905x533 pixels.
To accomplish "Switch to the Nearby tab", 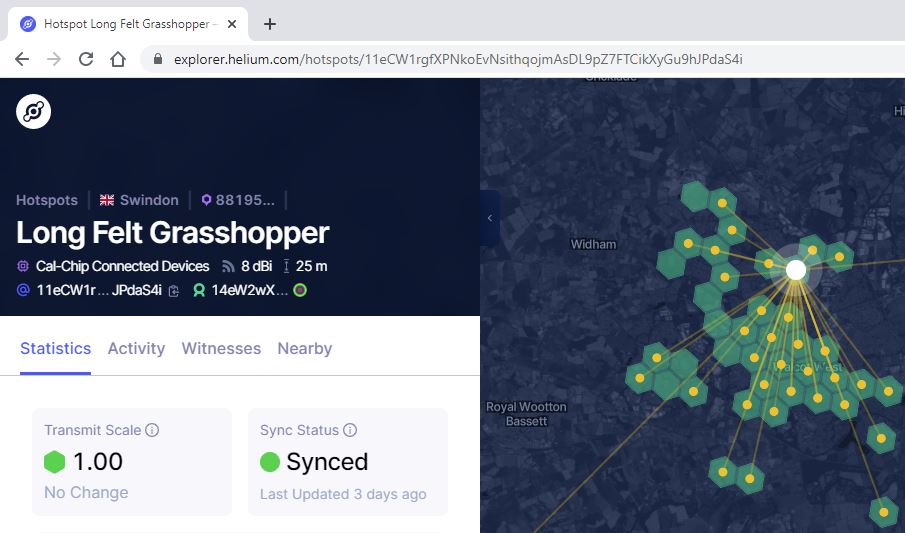I will coord(305,348).
